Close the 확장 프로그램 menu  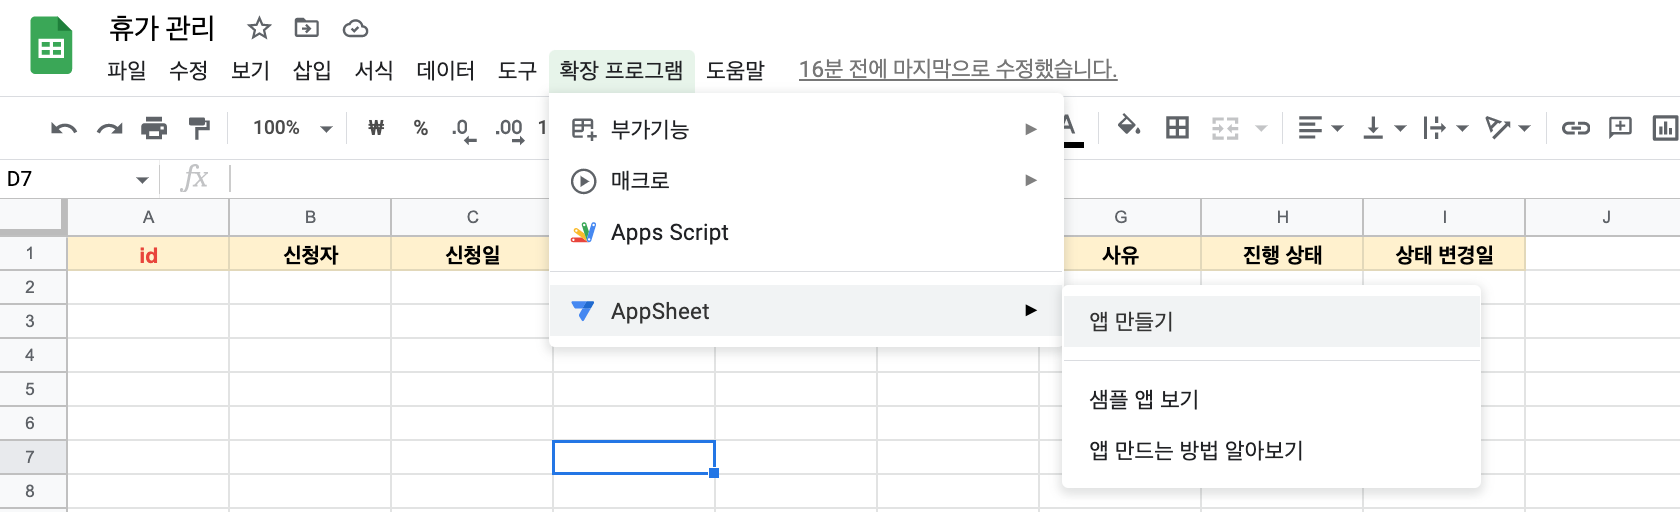(x=622, y=70)
